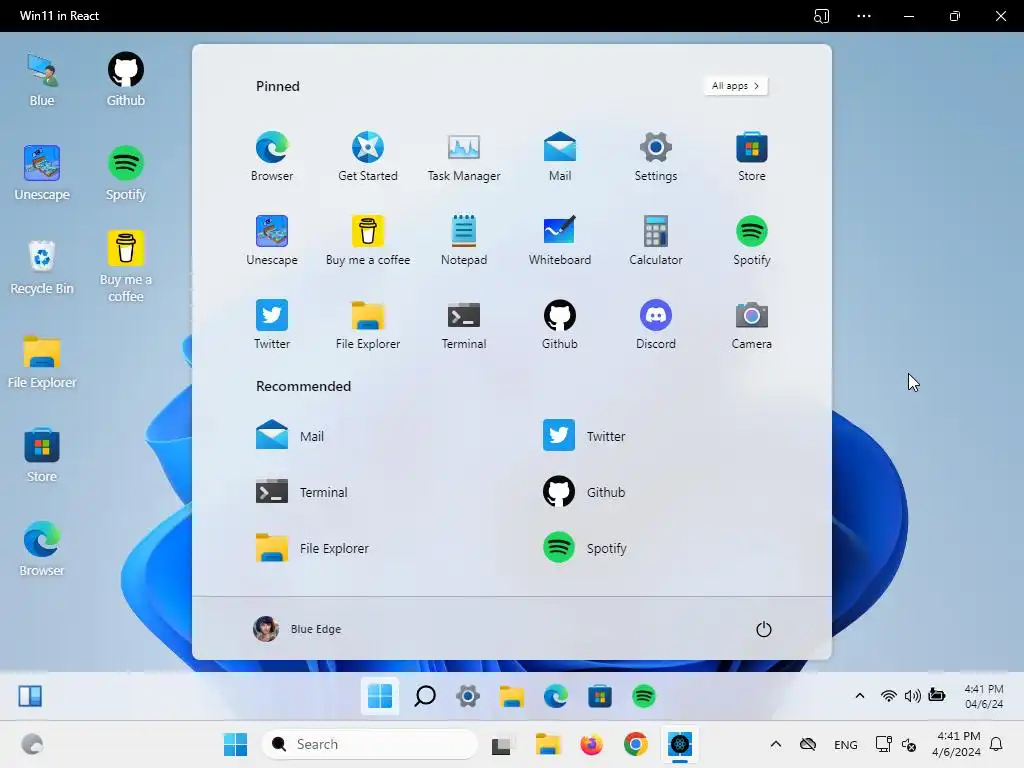Open host clock showing 4/6/2024
The height and width of the screenshot is (768, 1024).
click(955, 744)
